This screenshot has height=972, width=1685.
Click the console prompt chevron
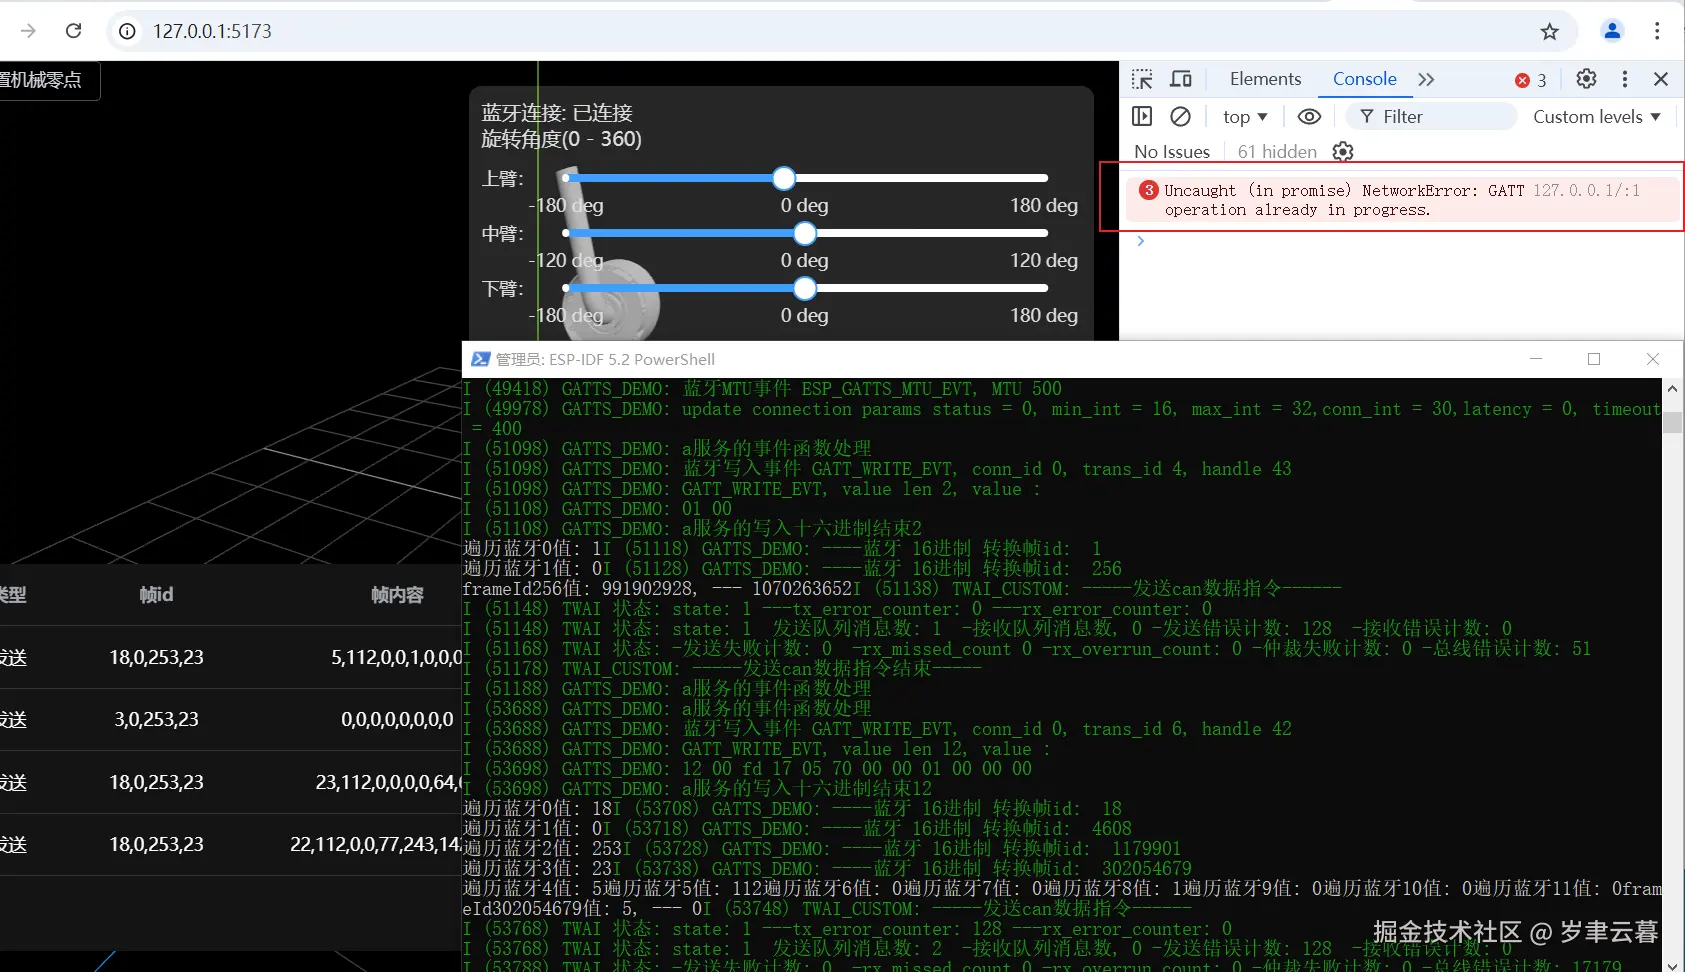(x=1140, y=241)
